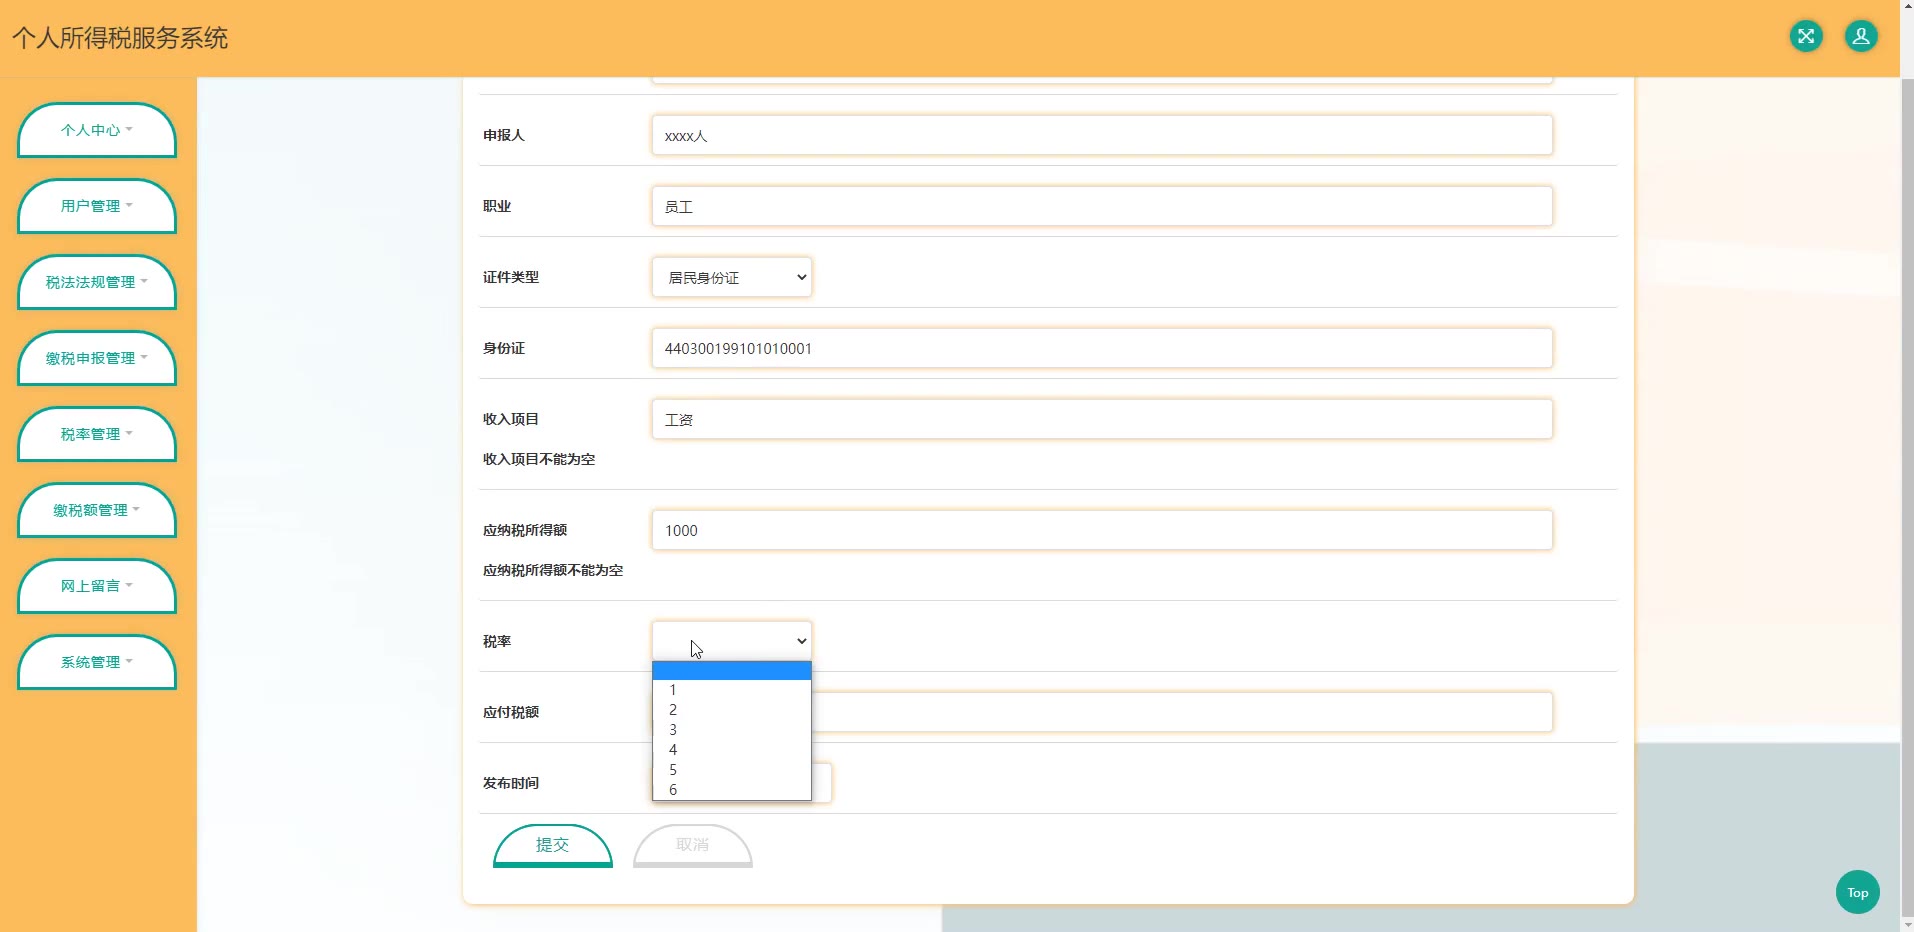Focus the 身份证 number input field
This screenshot has height=932, width=1914.
(1101, 348)
